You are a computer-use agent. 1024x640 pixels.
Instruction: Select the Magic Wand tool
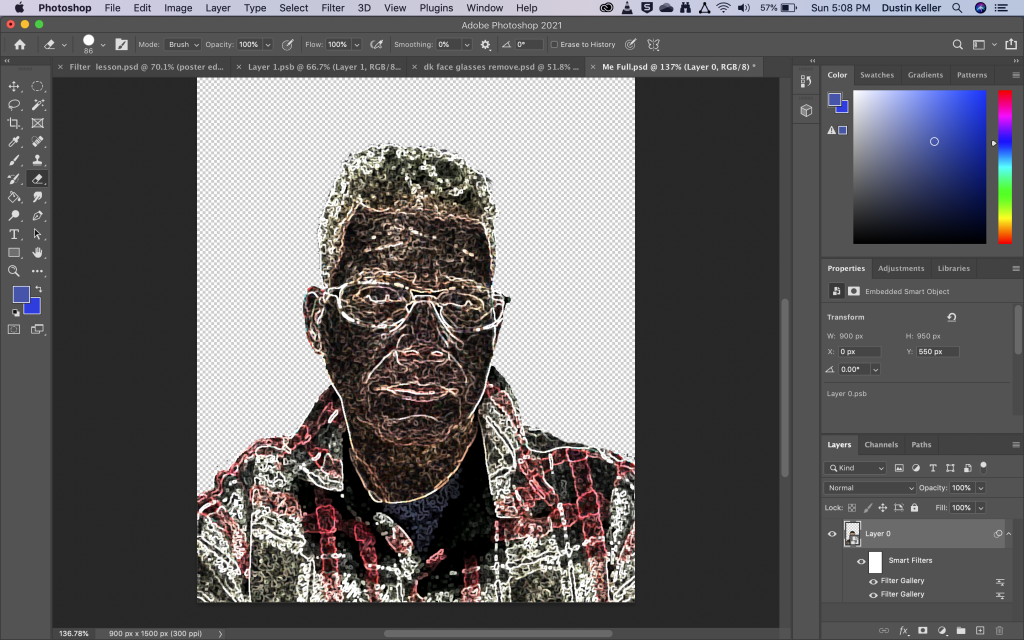tap(38, 105)
